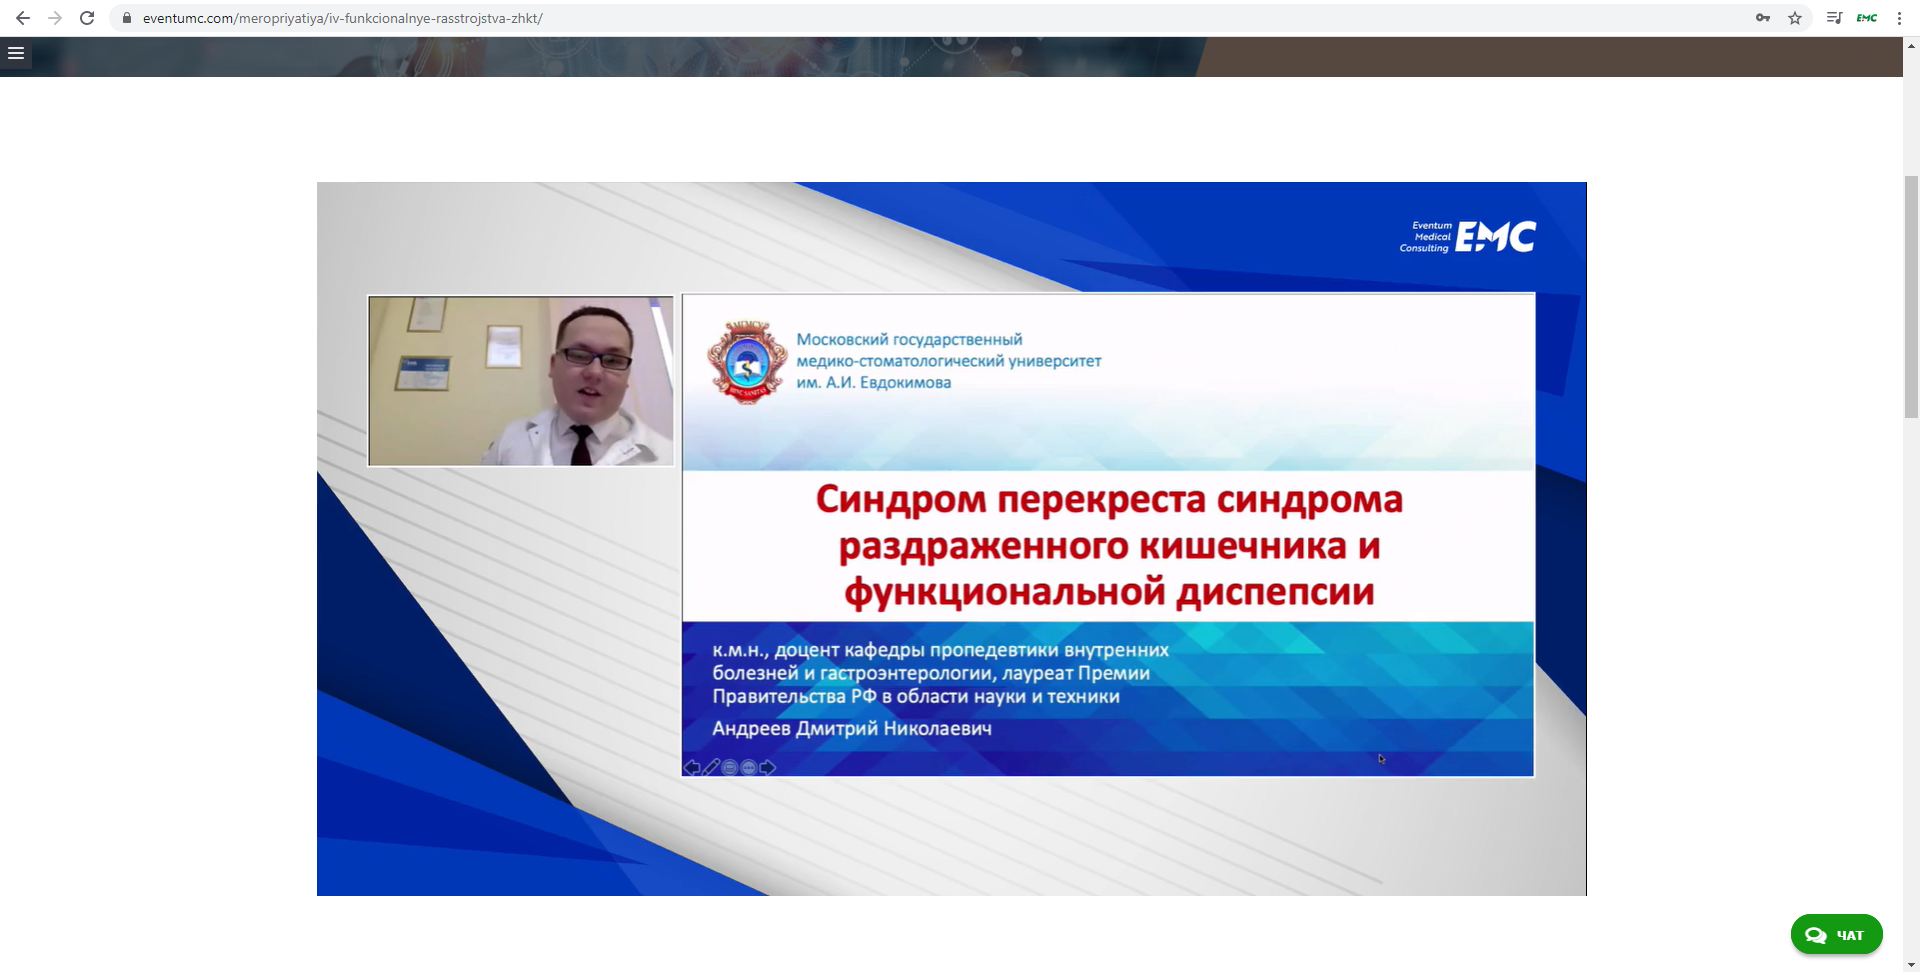The width and height of the screenshot is (1920, 972).
Task: Open the Chrome three-dot menu
Action: 1899,18
